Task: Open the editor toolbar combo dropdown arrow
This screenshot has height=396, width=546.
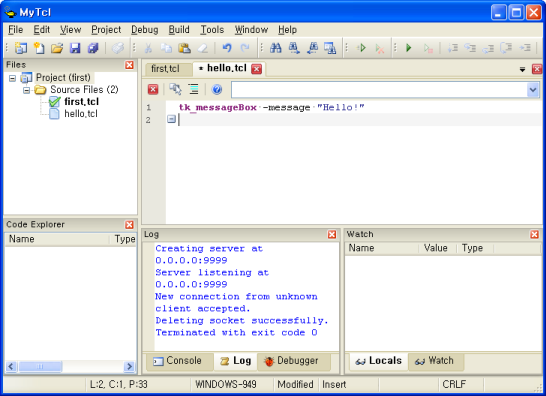Action: coord(533,90)
